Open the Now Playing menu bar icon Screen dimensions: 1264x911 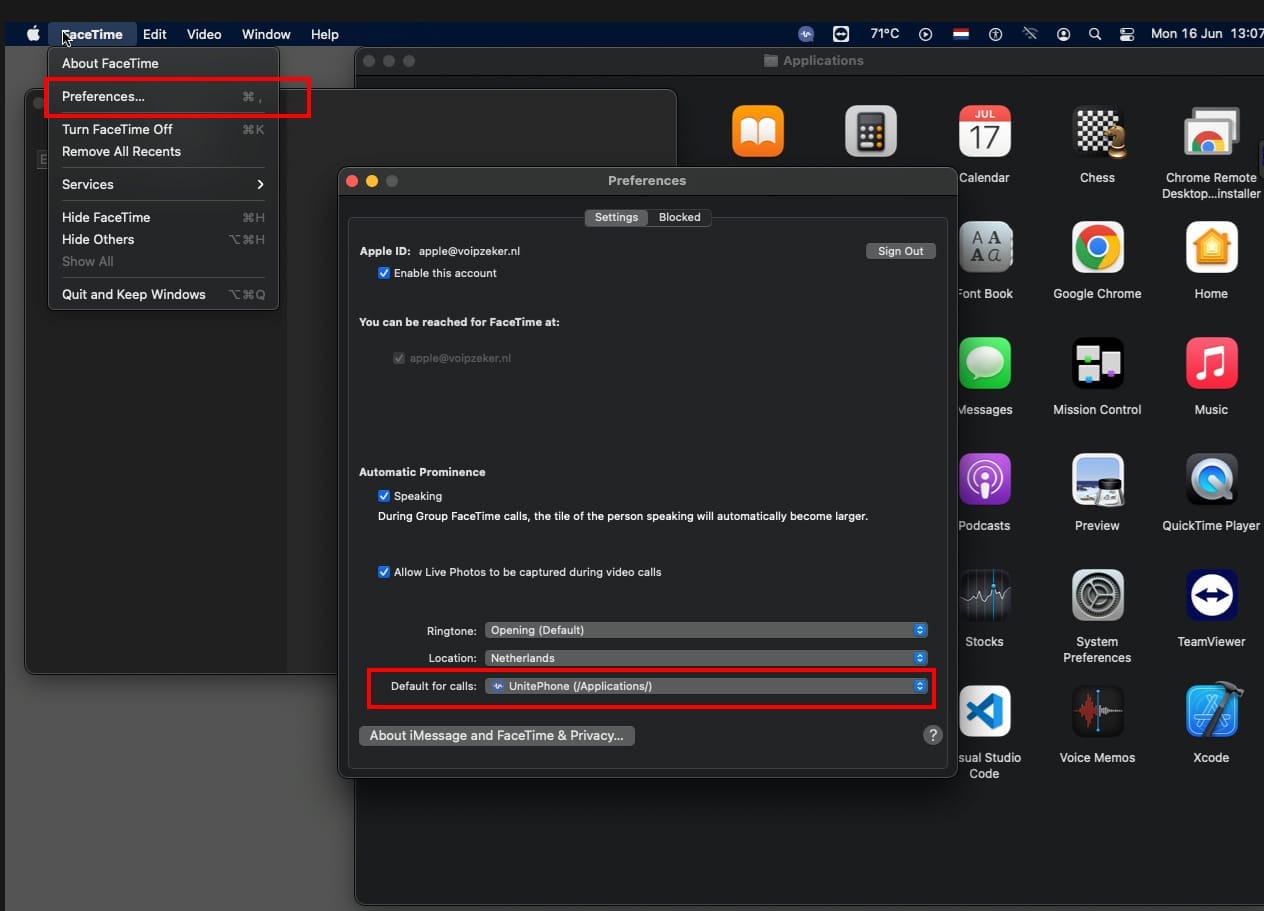(925, 34)
